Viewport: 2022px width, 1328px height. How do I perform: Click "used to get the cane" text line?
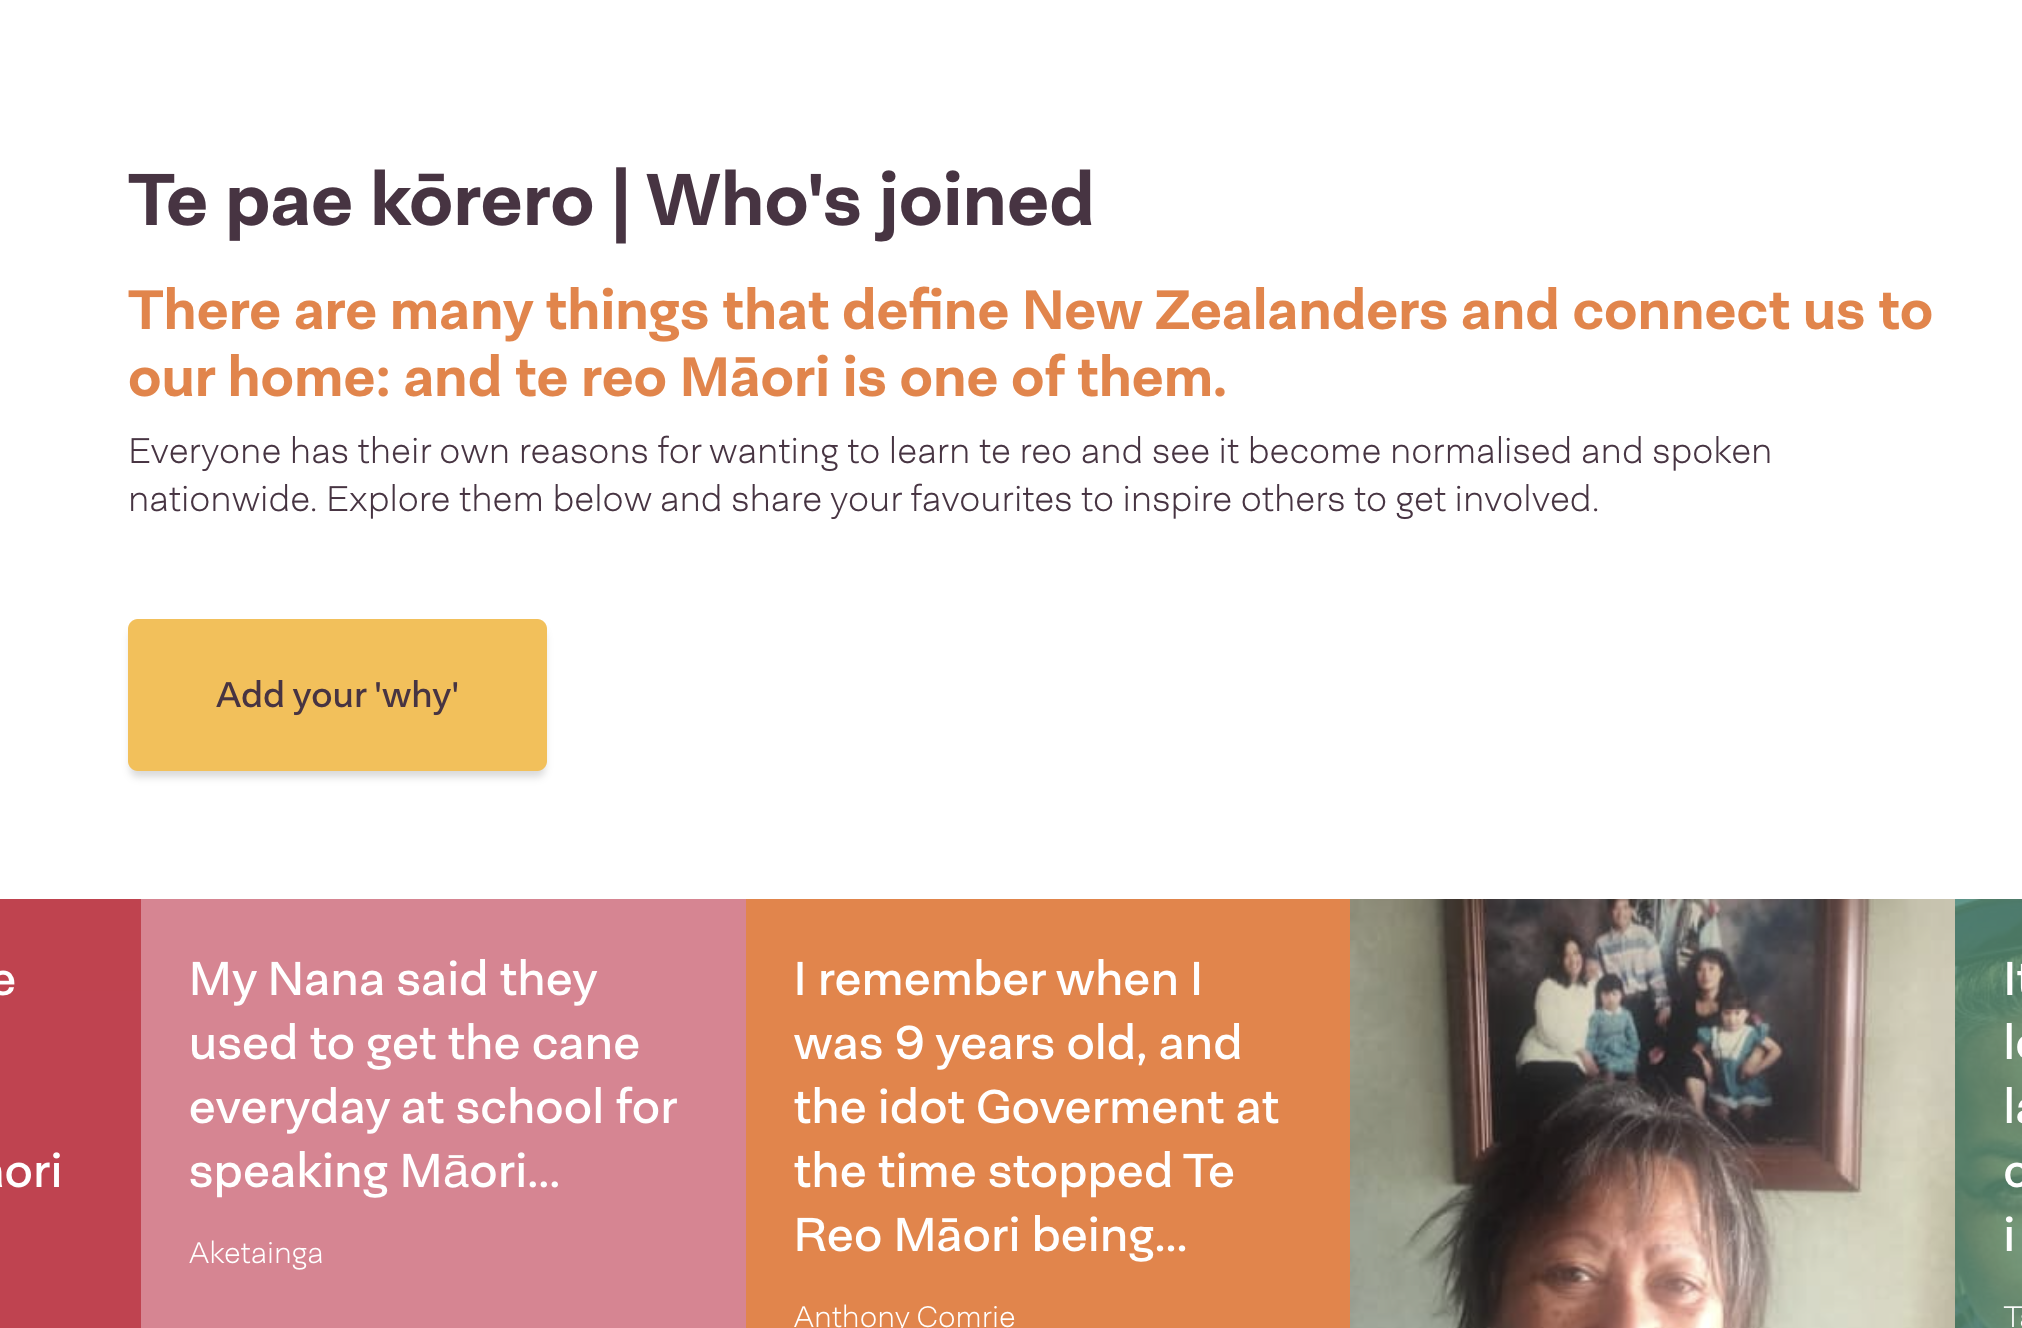[x=414, y=1043]
